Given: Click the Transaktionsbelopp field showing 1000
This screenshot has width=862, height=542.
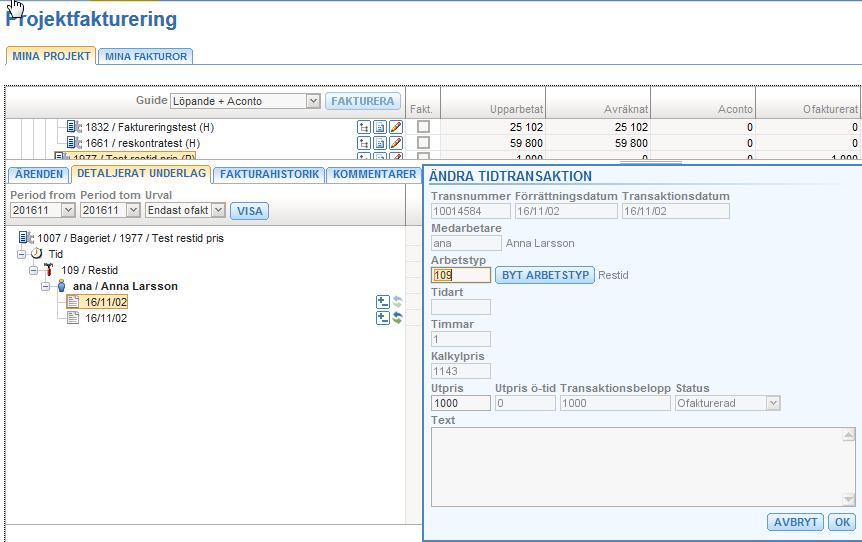Looking at the screenshot, I should point(615,403).
